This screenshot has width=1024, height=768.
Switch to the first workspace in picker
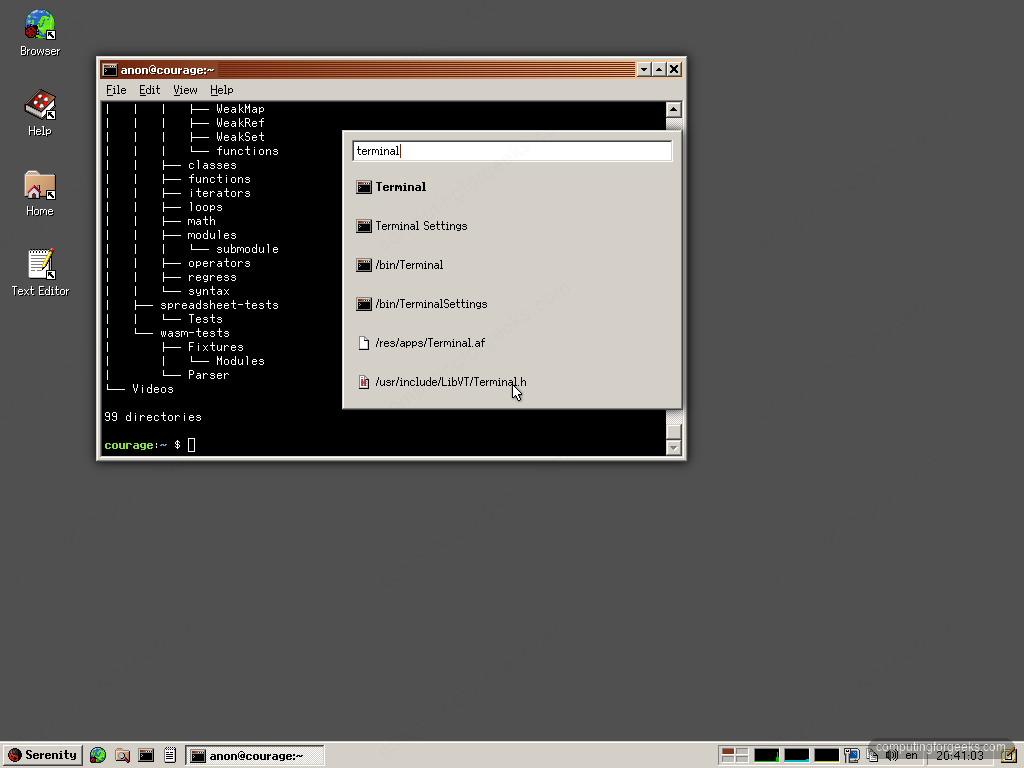(x=728, y=751)
